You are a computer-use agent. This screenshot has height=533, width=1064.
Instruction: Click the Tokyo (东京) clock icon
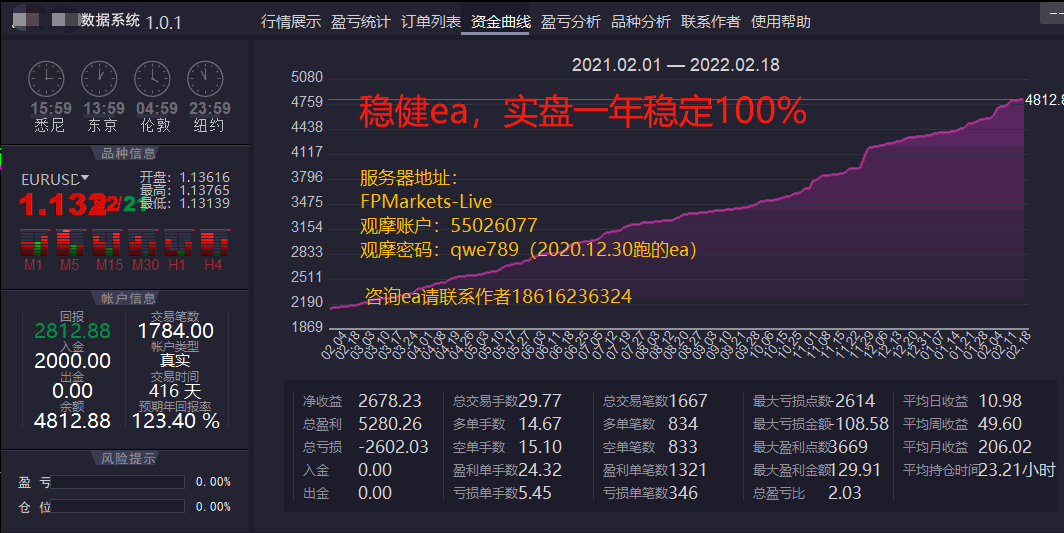(98, 78)
